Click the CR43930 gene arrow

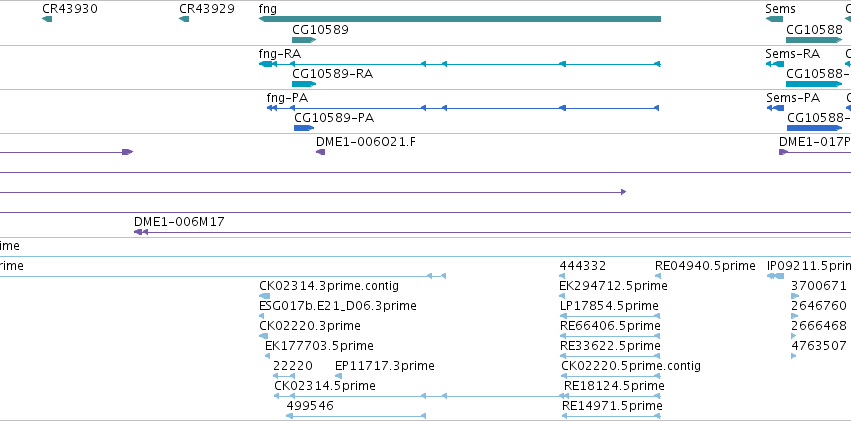click(47, 20)
